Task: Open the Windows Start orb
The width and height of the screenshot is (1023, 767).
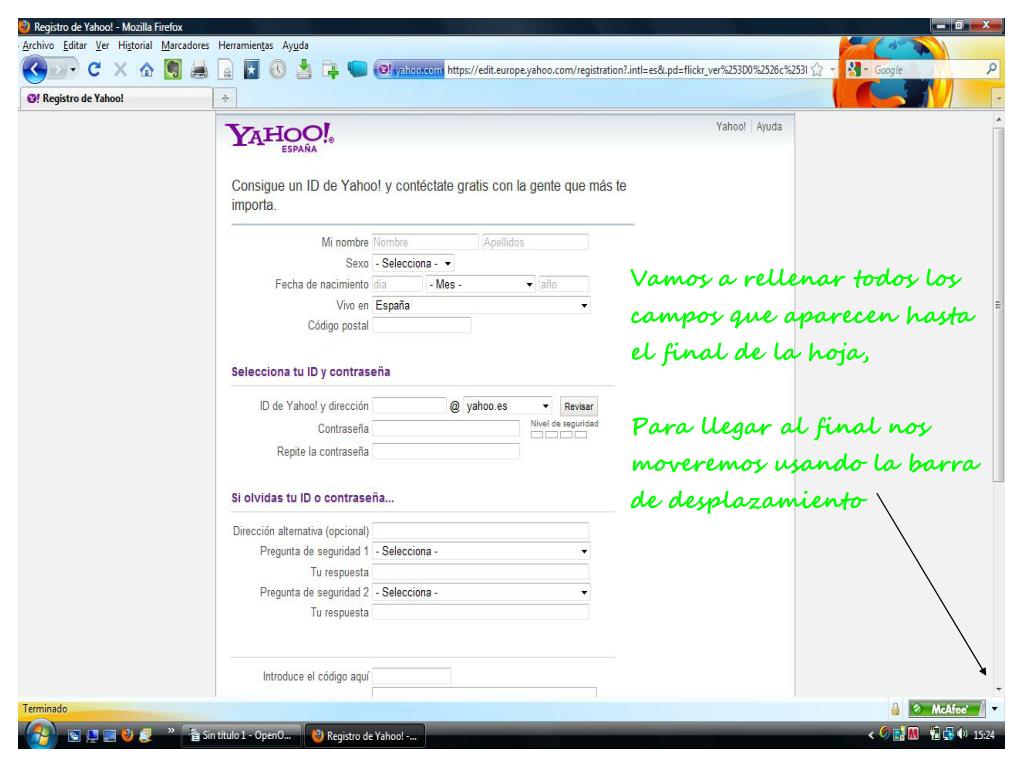Action: pos(41,735)
